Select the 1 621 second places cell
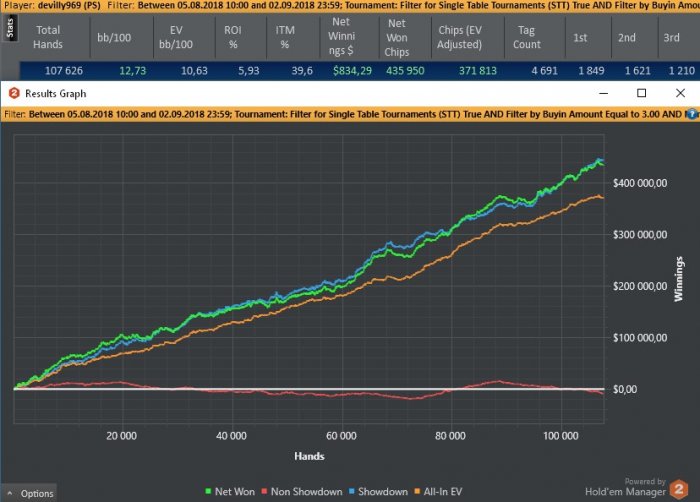The height and width of the screenshot is (502, 700). (x=638, y=71)
